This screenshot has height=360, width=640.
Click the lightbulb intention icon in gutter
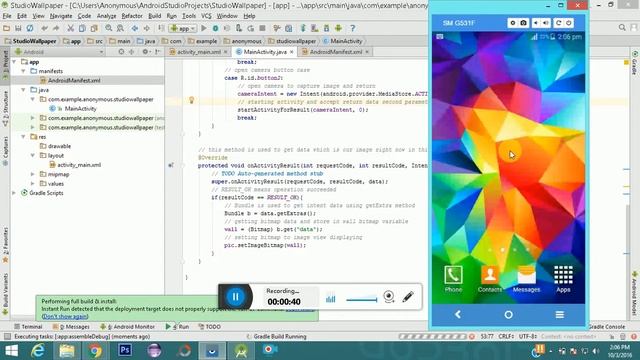pyautogui.click(x=191, y=100)
